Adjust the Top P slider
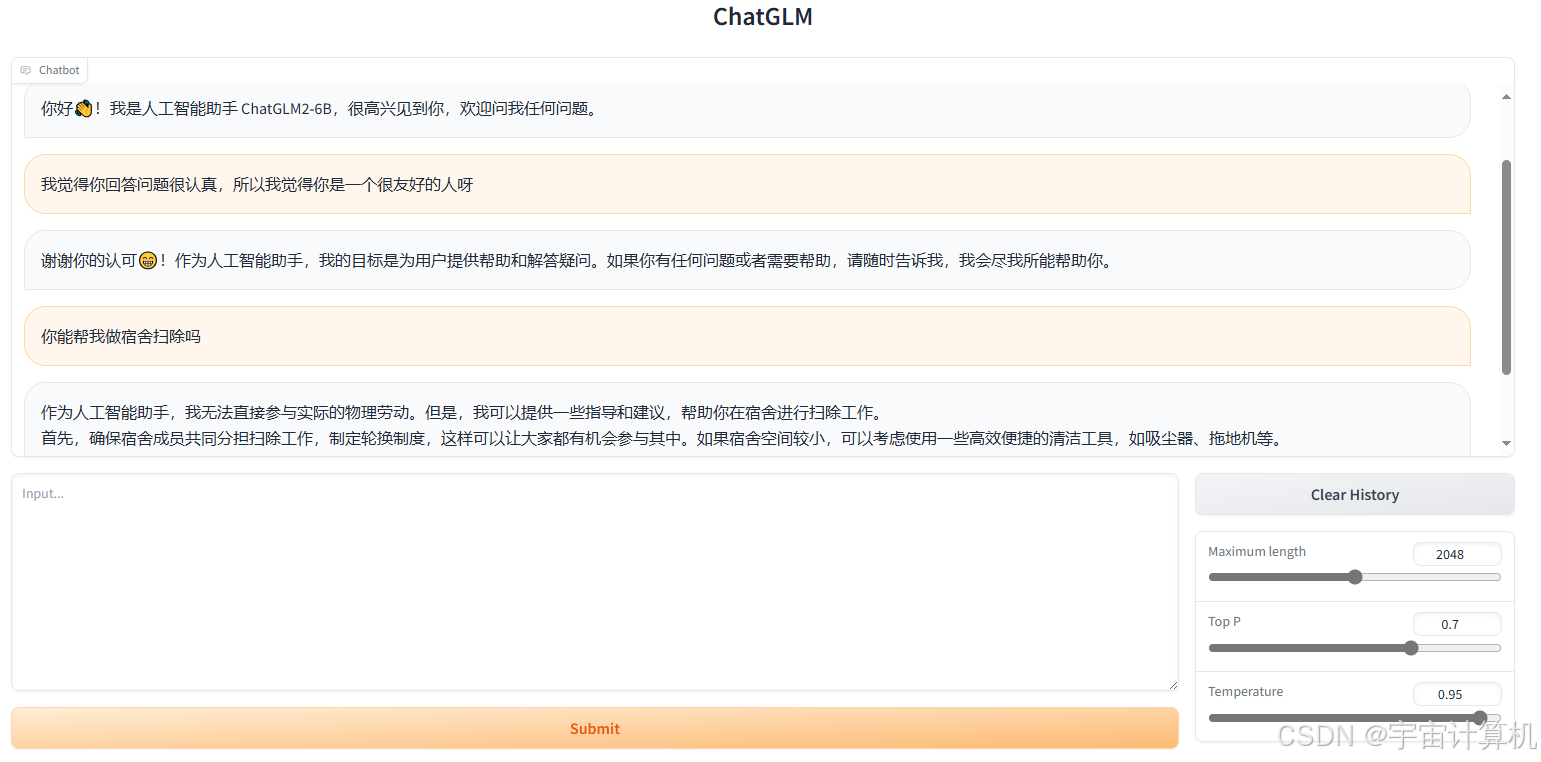Image resolution: width=1541 pixels, height=762 pixels. click(1354, 648)
